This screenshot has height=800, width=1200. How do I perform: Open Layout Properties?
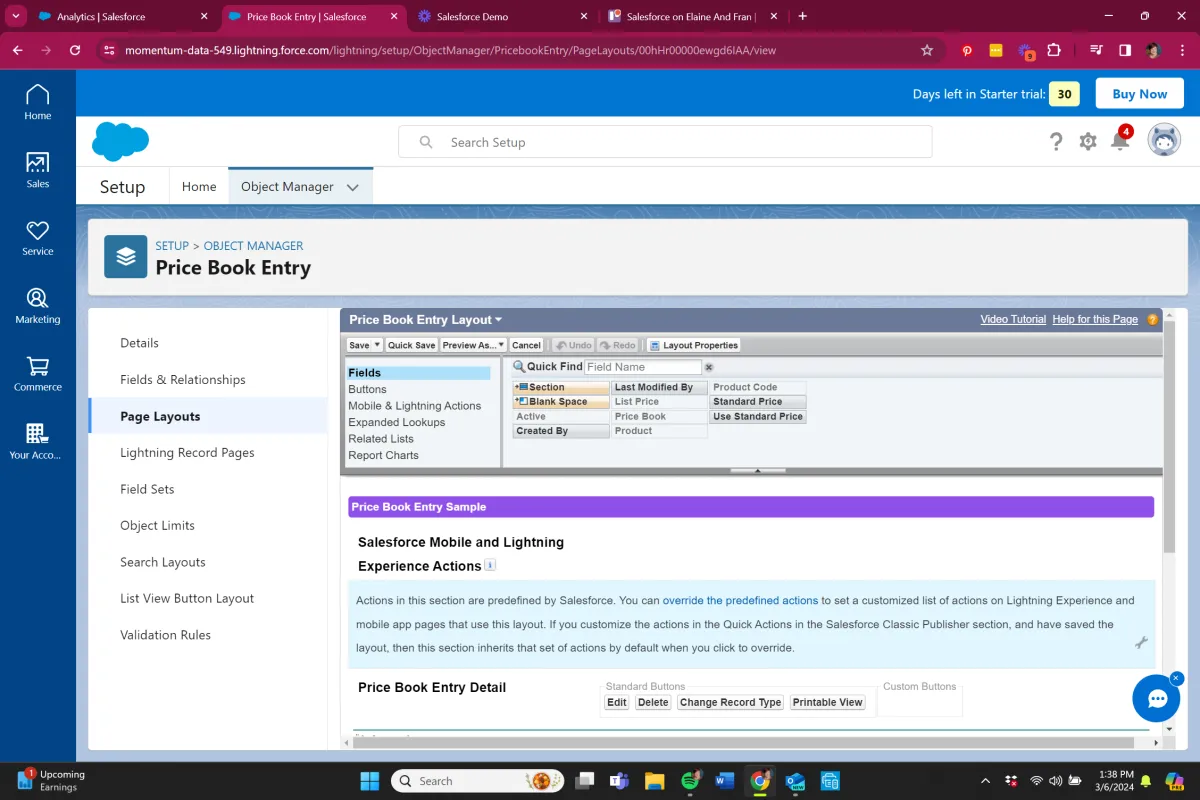coord(694,345)
